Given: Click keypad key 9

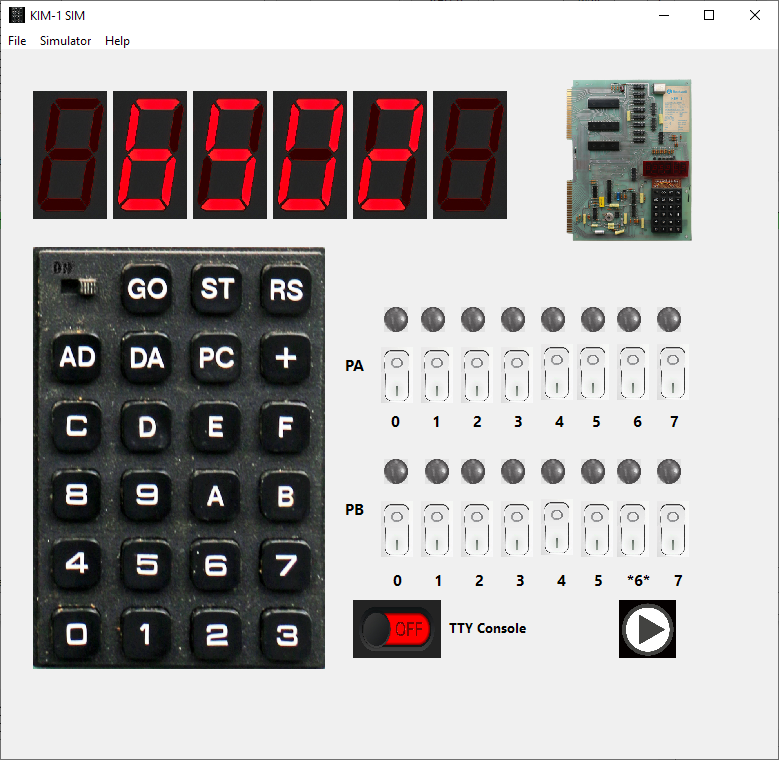Looking at the screenshot, I should tap(147, 495).
